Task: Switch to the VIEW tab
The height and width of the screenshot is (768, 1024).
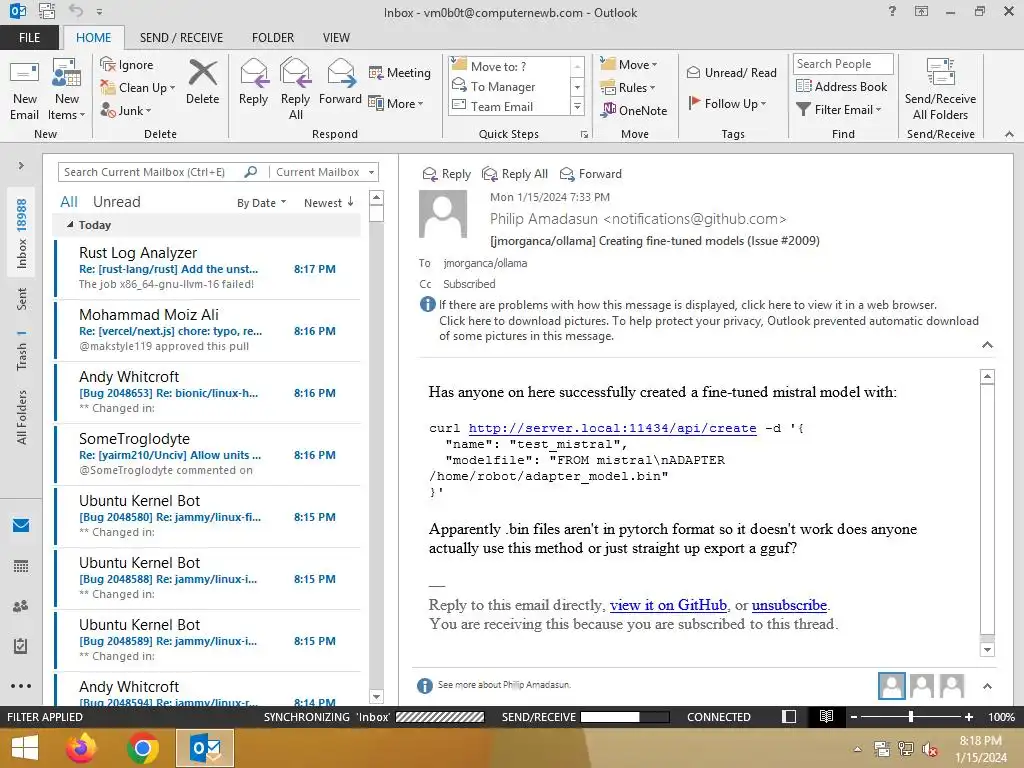Action: (x=336, y=38)
